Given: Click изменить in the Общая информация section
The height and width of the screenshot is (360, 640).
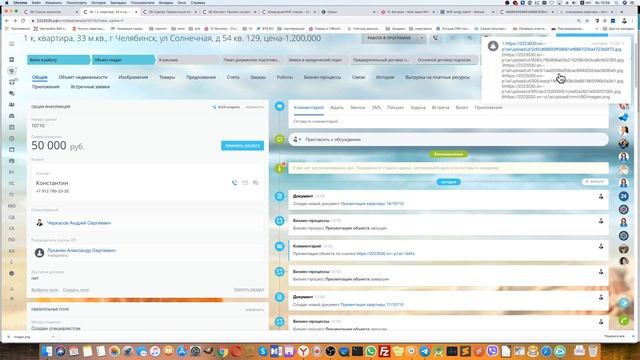Looking at the screenshot, I should point(254,107).
